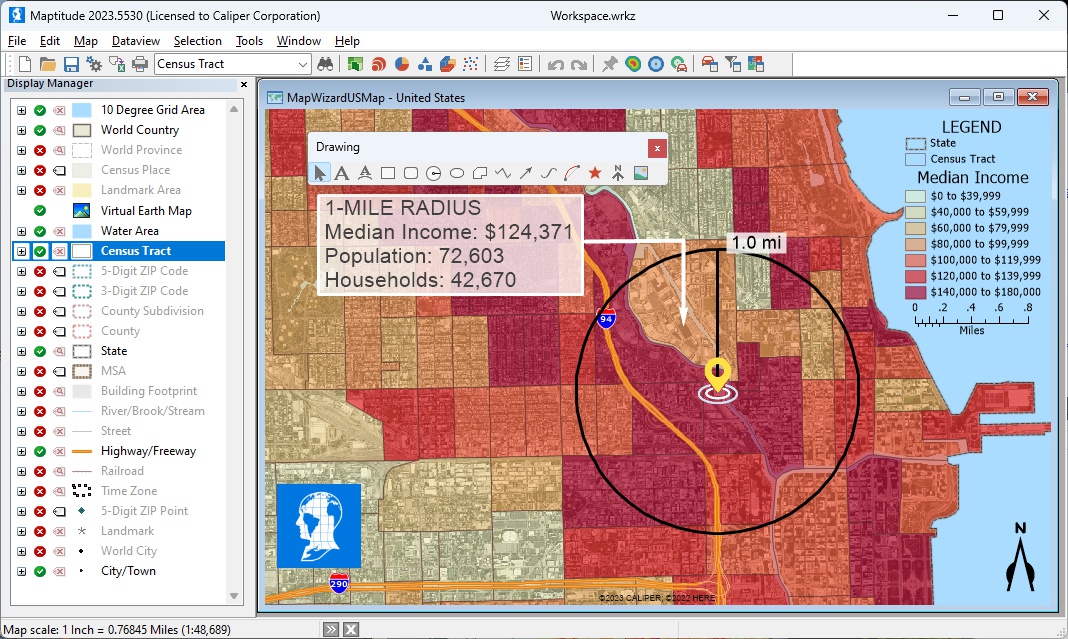
Task: Click the Print icon in main toolbar
Action: tap(140, 64)
